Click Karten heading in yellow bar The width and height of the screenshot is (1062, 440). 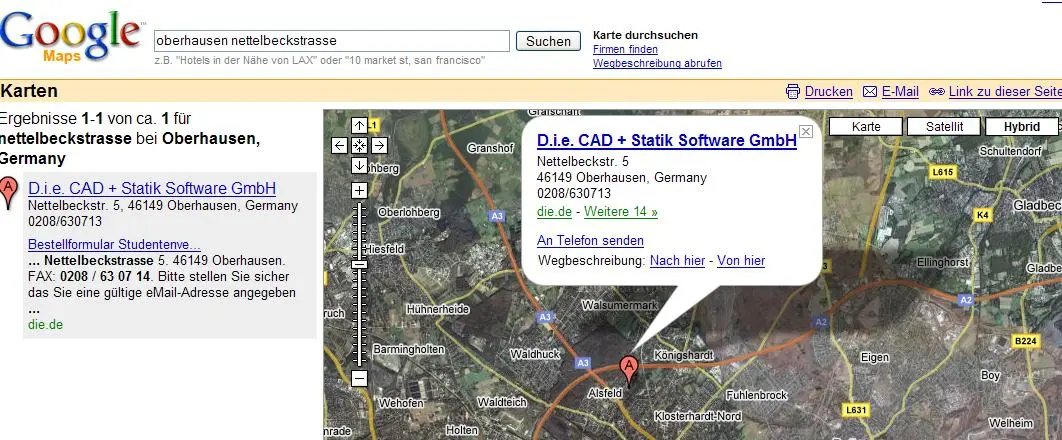tap(29, 91)
